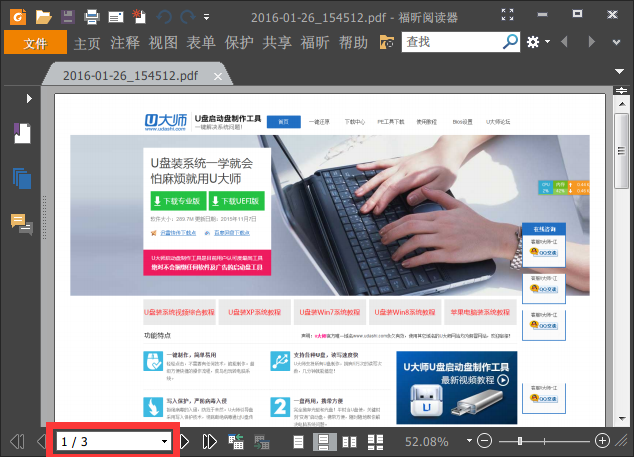Viewport: 634px width, 457px height.
Task: Zoom in with the plus button
Action: pyautogui.click(x=602, y=441)
